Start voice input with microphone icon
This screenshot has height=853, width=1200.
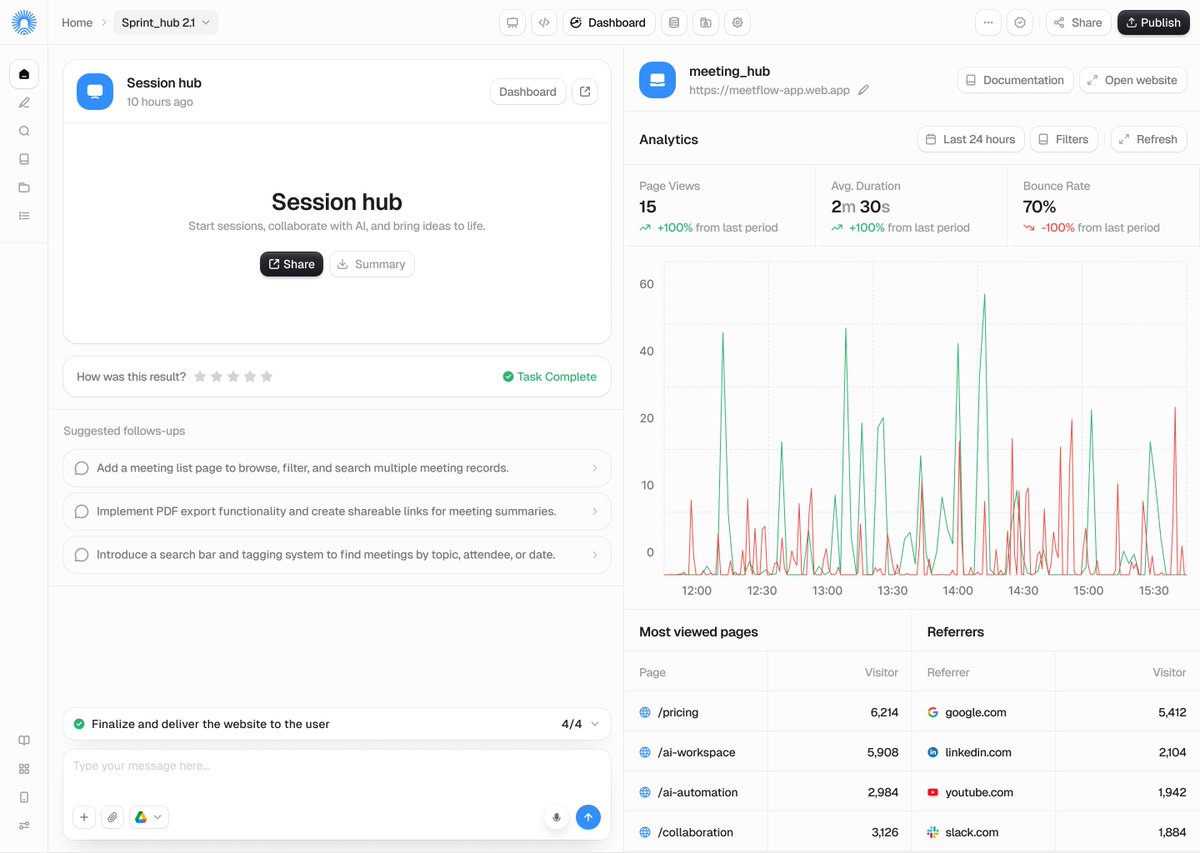pyautogui.click(x=557, y=817)
